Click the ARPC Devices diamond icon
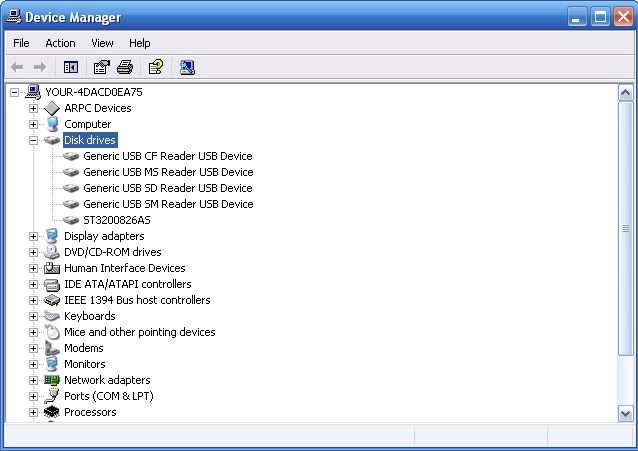638x451 pixels. click(x=52, y=108)
